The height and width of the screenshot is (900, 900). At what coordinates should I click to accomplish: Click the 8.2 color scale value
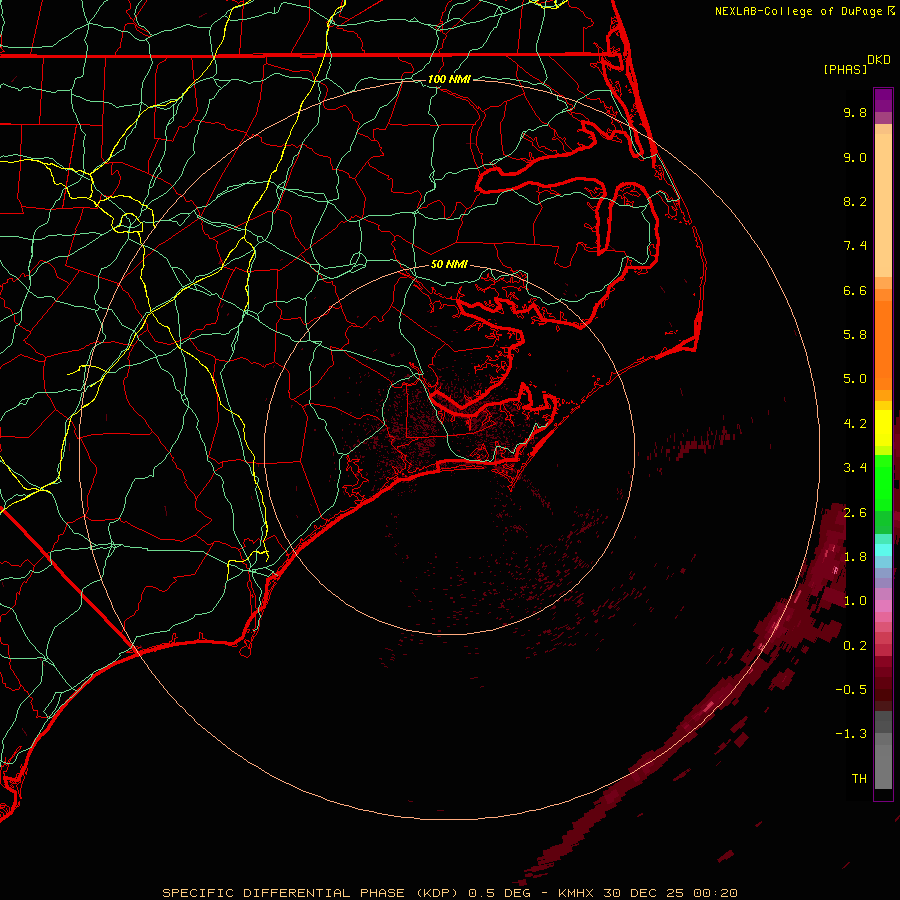tap(855, 201)
